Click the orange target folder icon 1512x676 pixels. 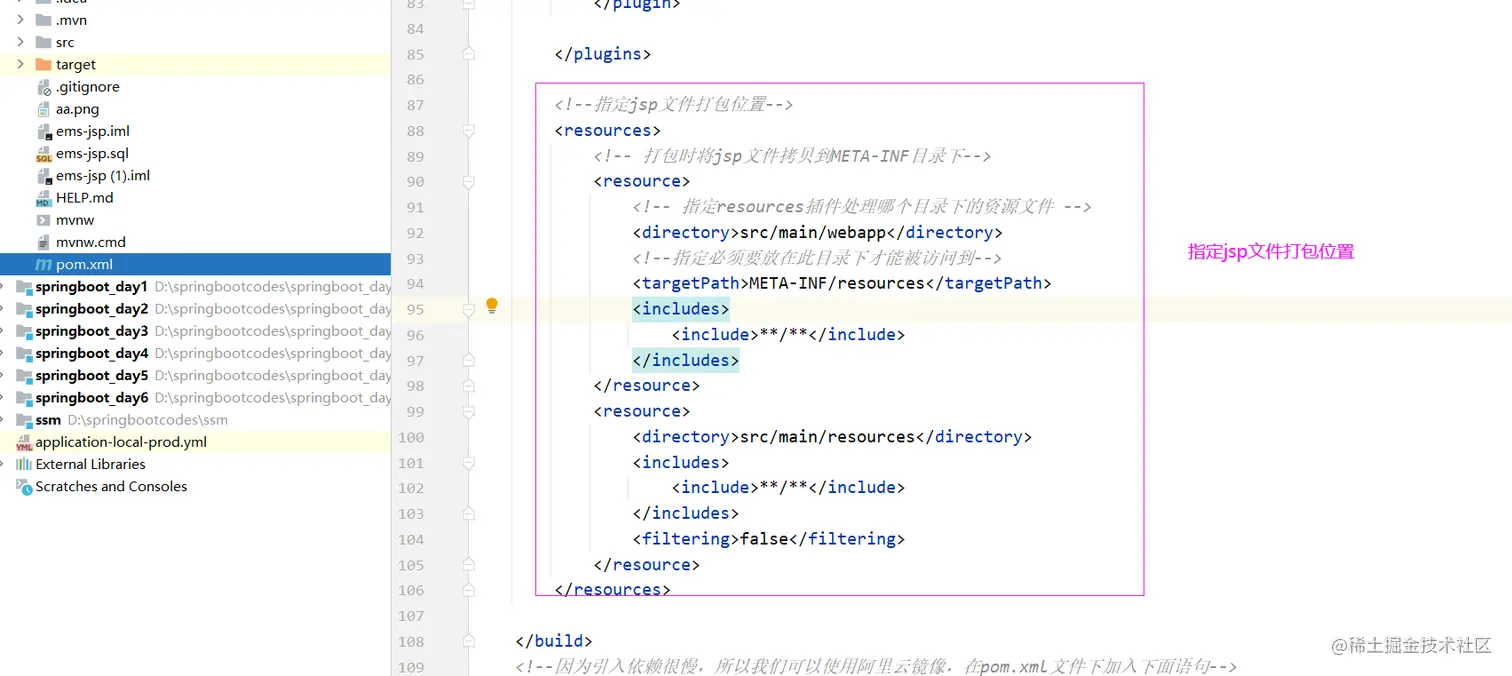(x=43, y=64)
